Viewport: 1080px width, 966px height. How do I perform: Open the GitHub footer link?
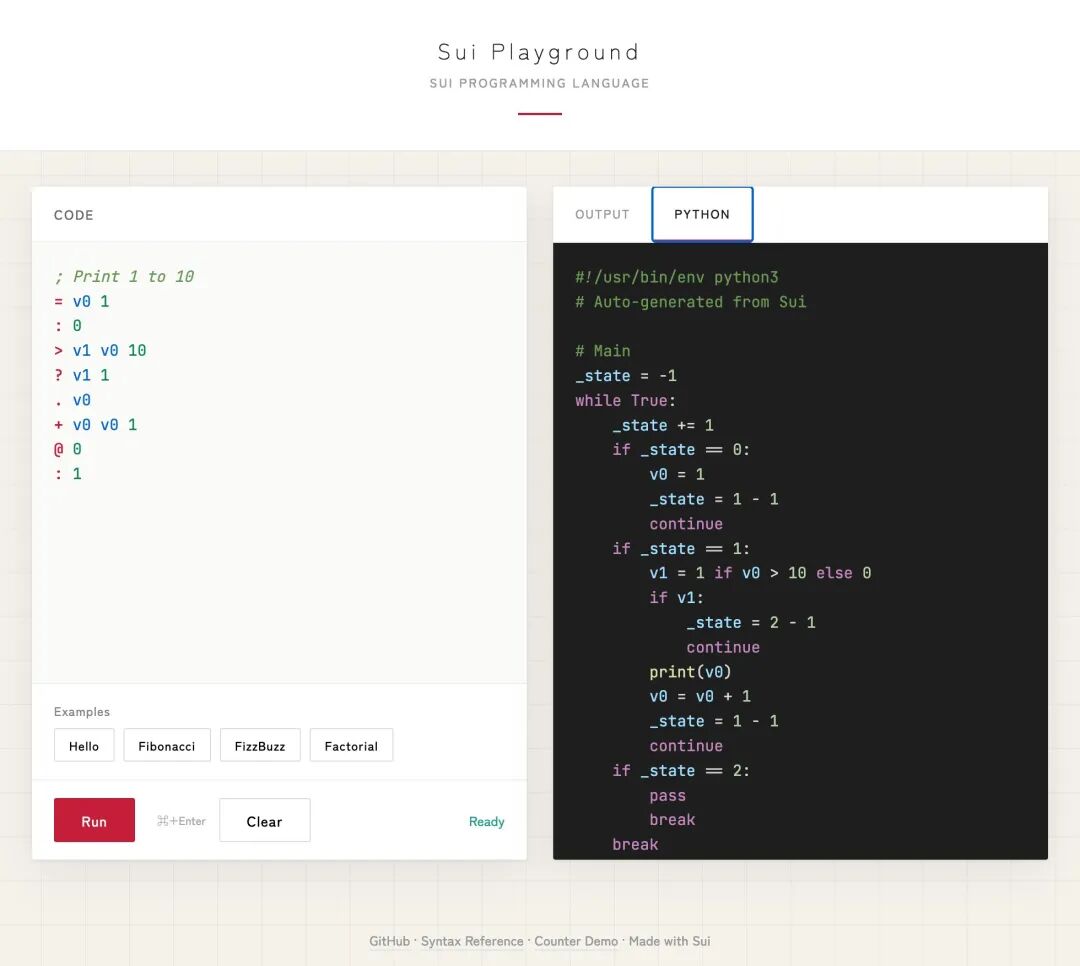point(389,941)
